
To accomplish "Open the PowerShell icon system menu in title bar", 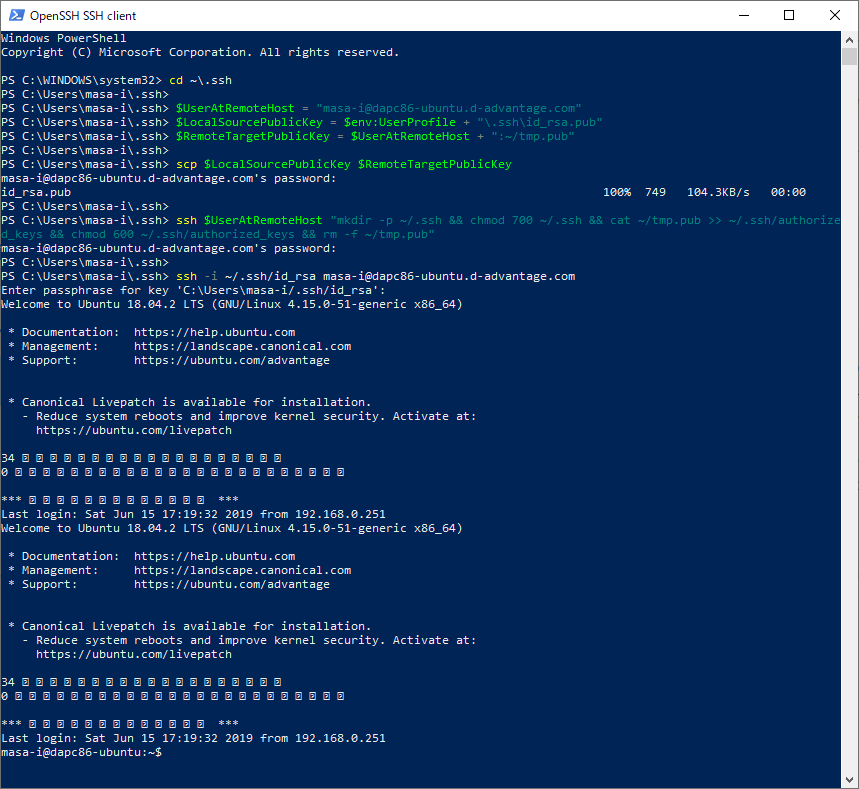I will 16,15.
